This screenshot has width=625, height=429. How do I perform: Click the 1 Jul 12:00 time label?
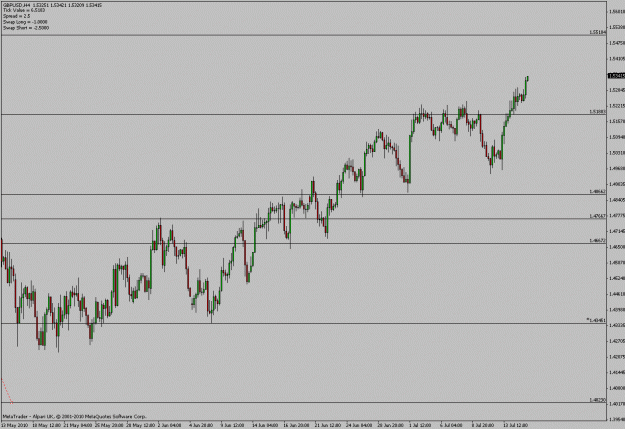pos(420,425)
